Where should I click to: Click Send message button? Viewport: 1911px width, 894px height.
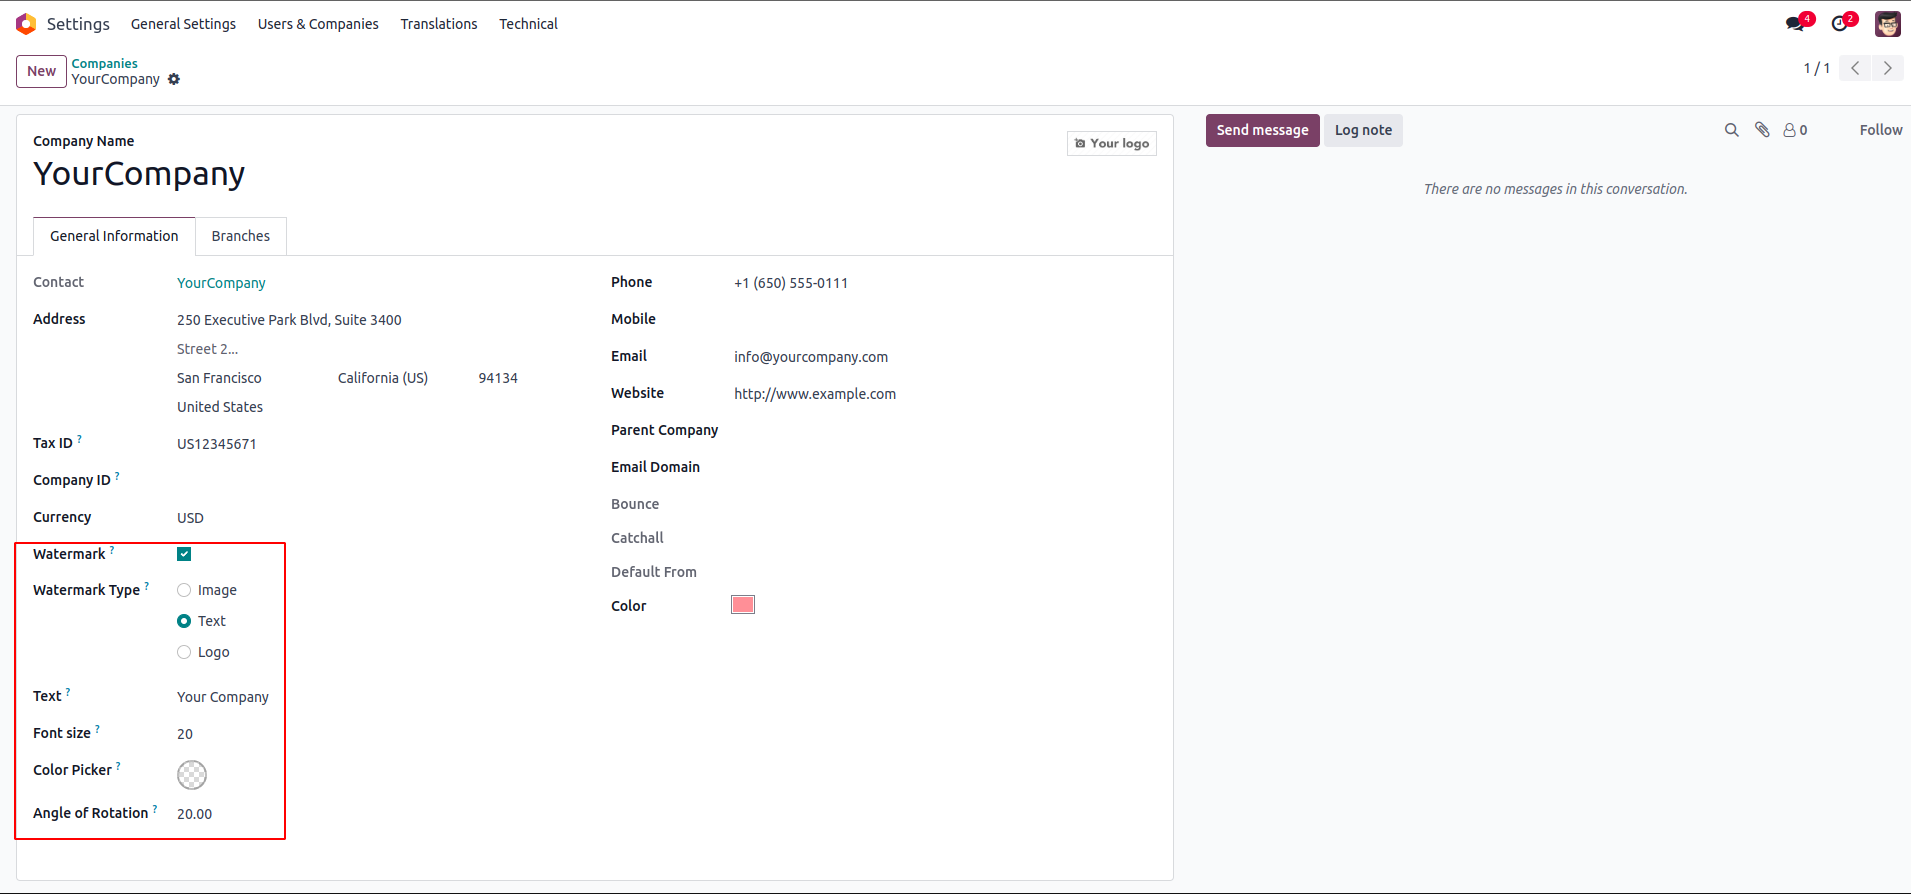point(1262,130)
